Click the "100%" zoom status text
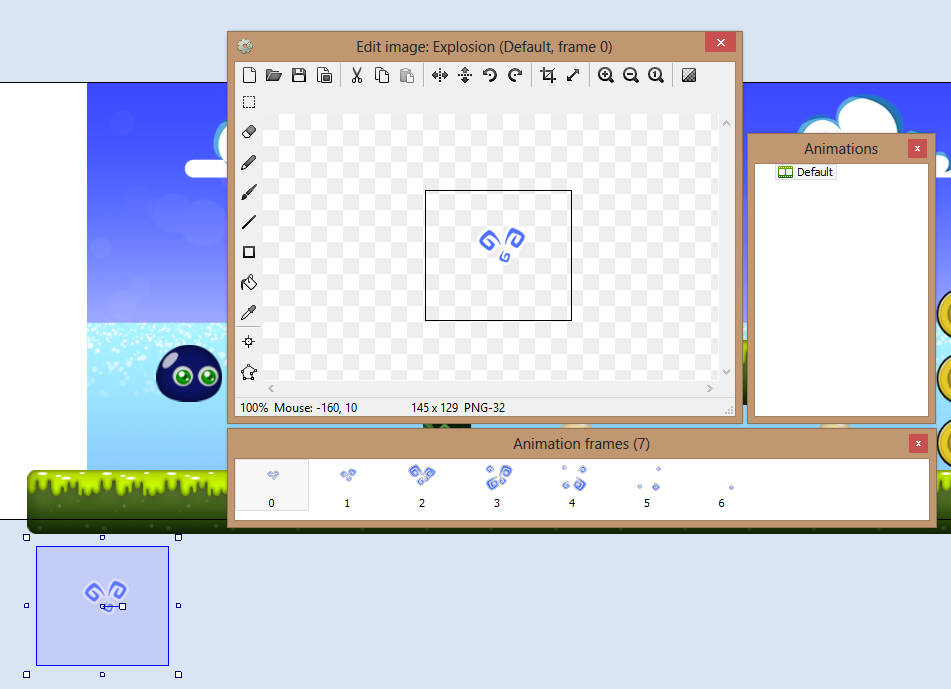The image size is (951, 689). 254,408
